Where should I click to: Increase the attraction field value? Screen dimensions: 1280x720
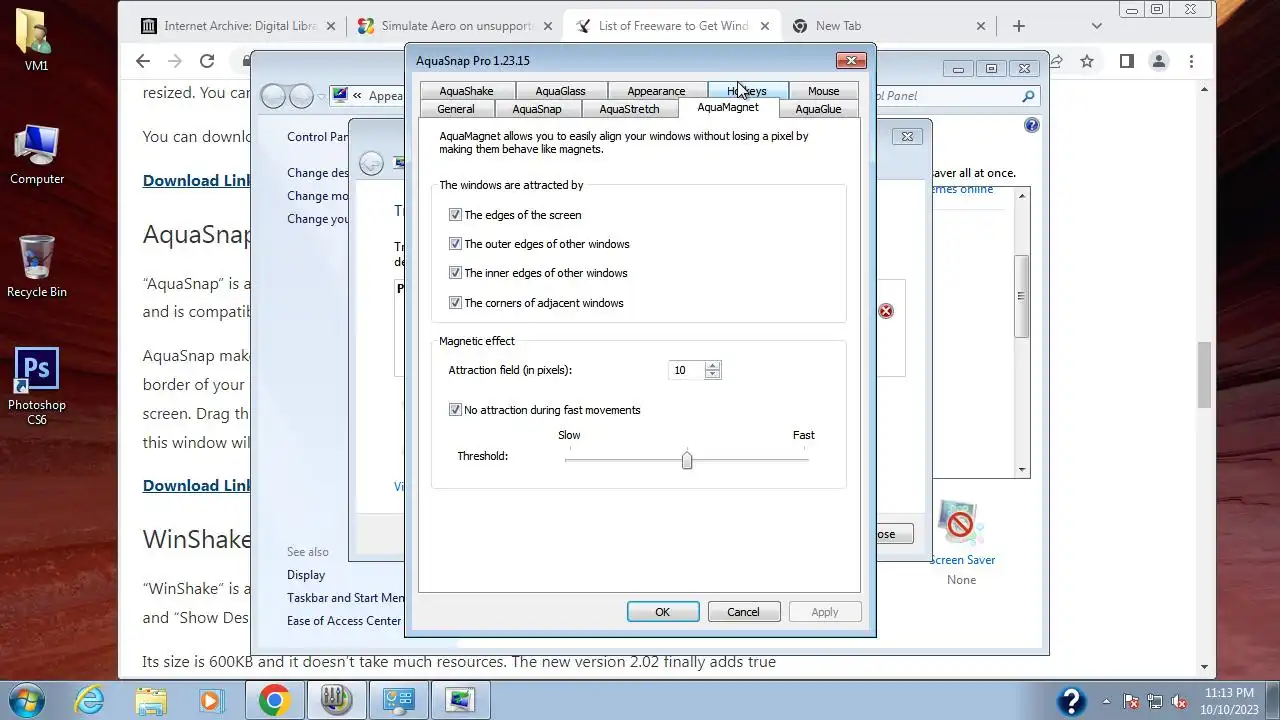coord(712,365)
